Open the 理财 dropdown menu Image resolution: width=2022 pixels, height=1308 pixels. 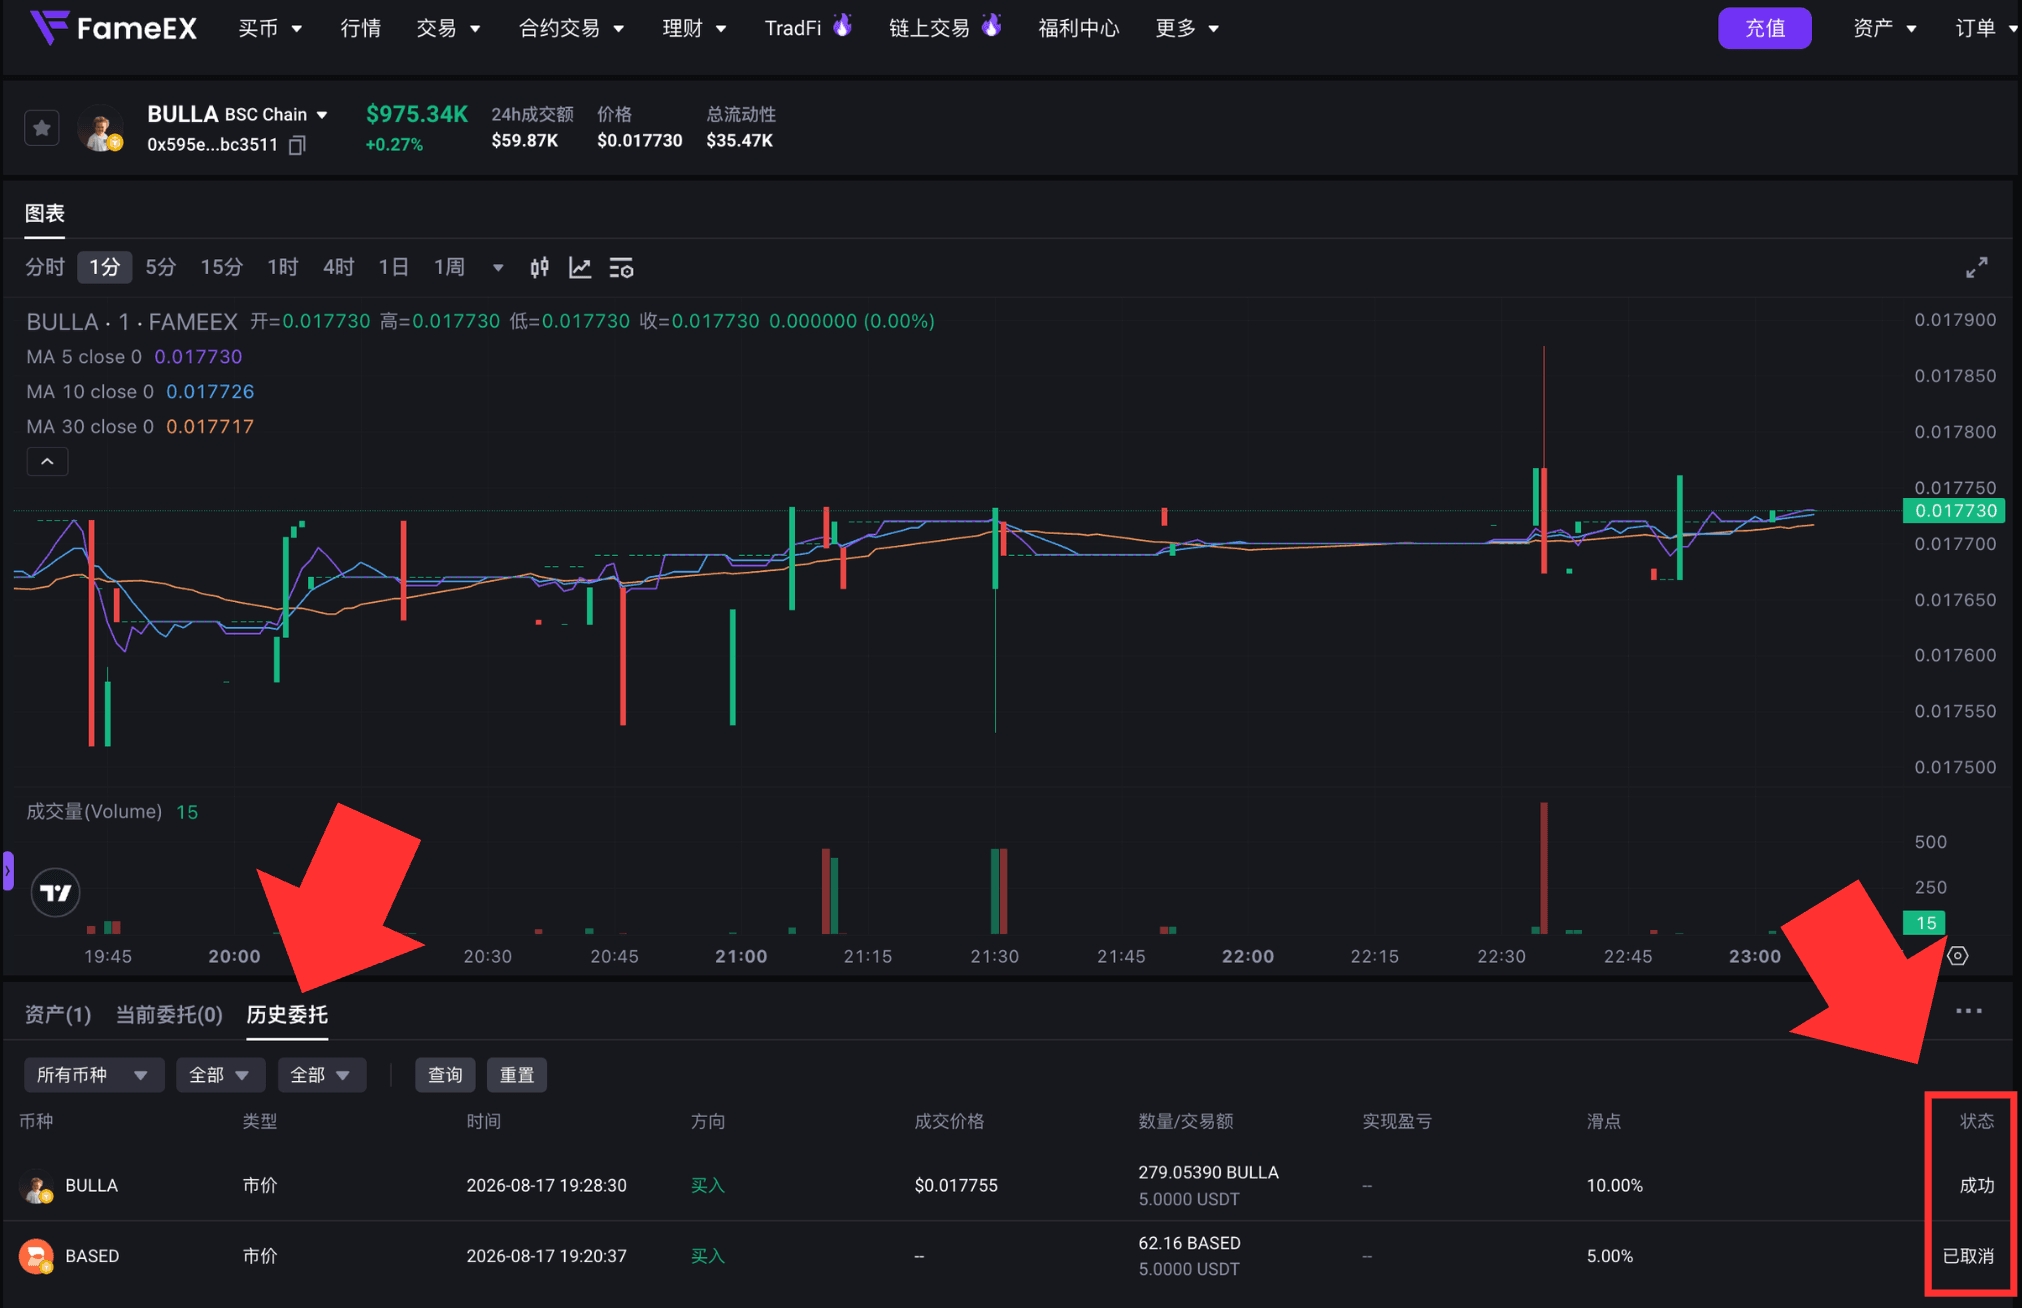694,28
